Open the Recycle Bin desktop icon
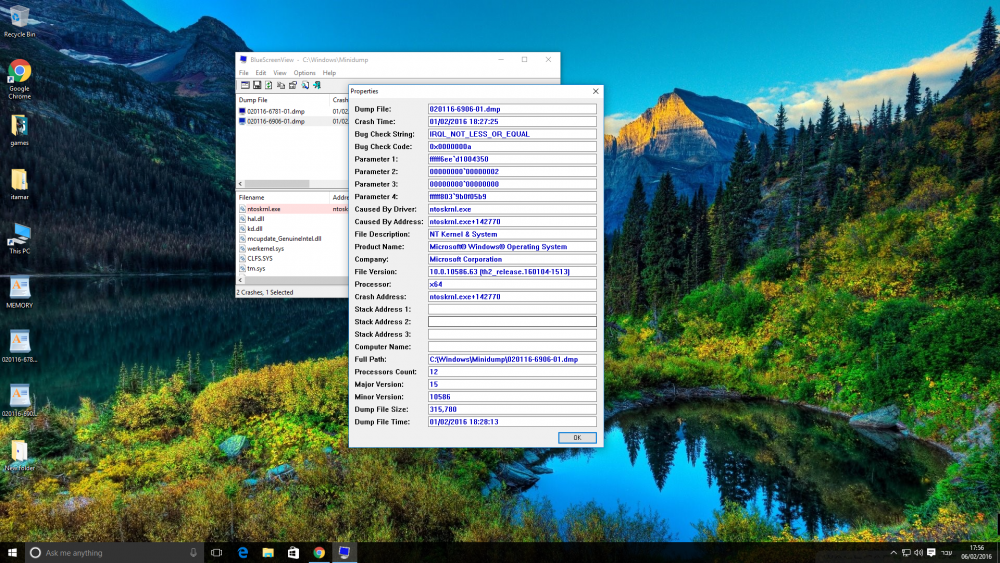The height and width of the screenshot is (563, 1000). coord(19,20)
